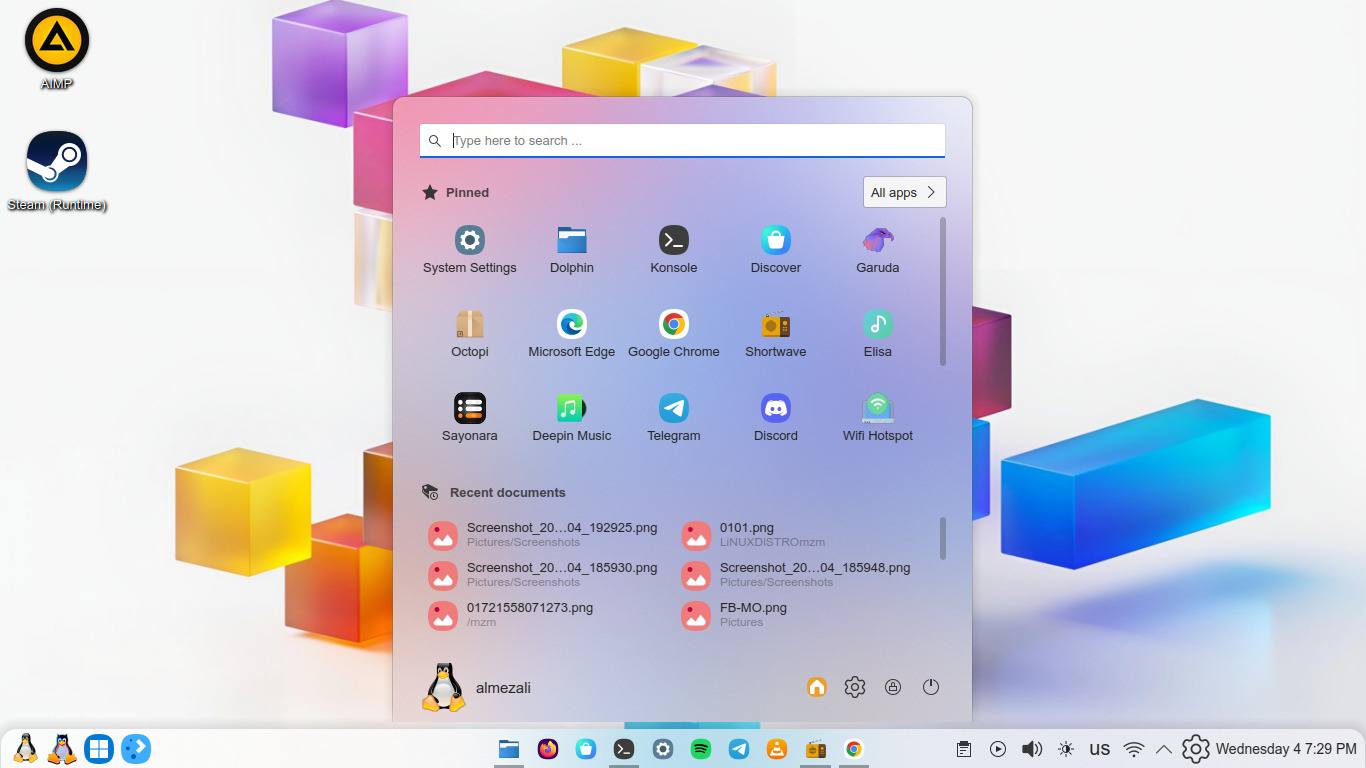Click the Discover bag icon in taskbar
The width and height of the screenshot is (1366, 768).
pos(586,748)
